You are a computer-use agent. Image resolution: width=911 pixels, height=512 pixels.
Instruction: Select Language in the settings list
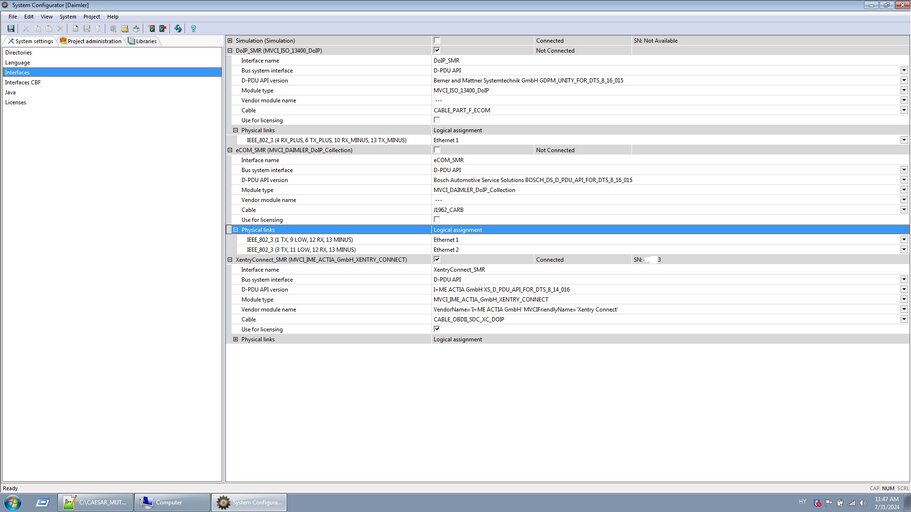pyautogui.click(x=112, y=62)
